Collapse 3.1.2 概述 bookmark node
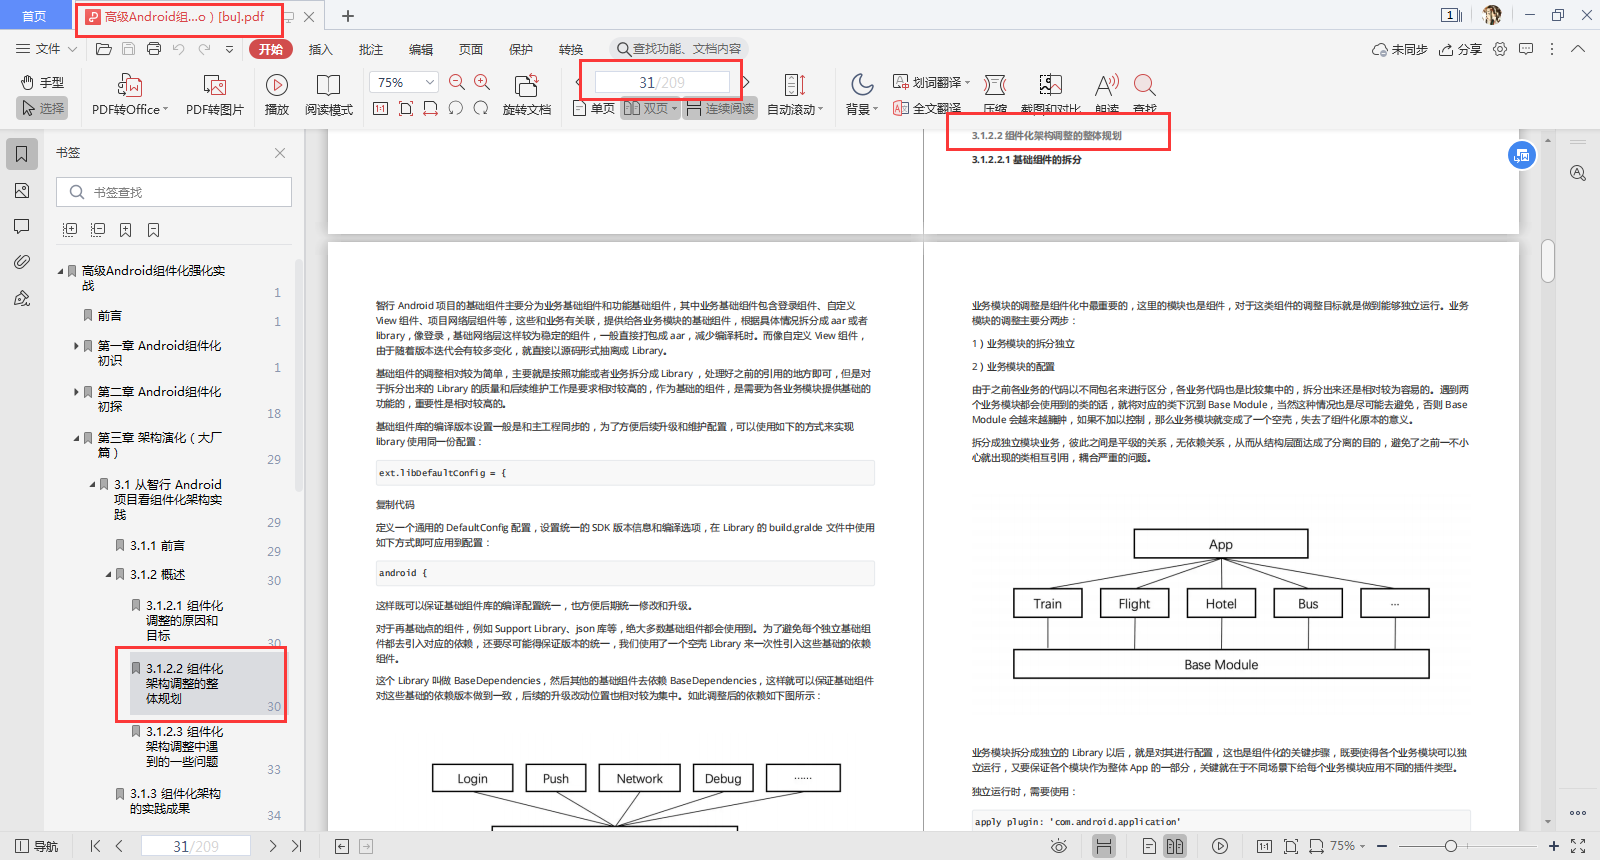 click(108, 575)
